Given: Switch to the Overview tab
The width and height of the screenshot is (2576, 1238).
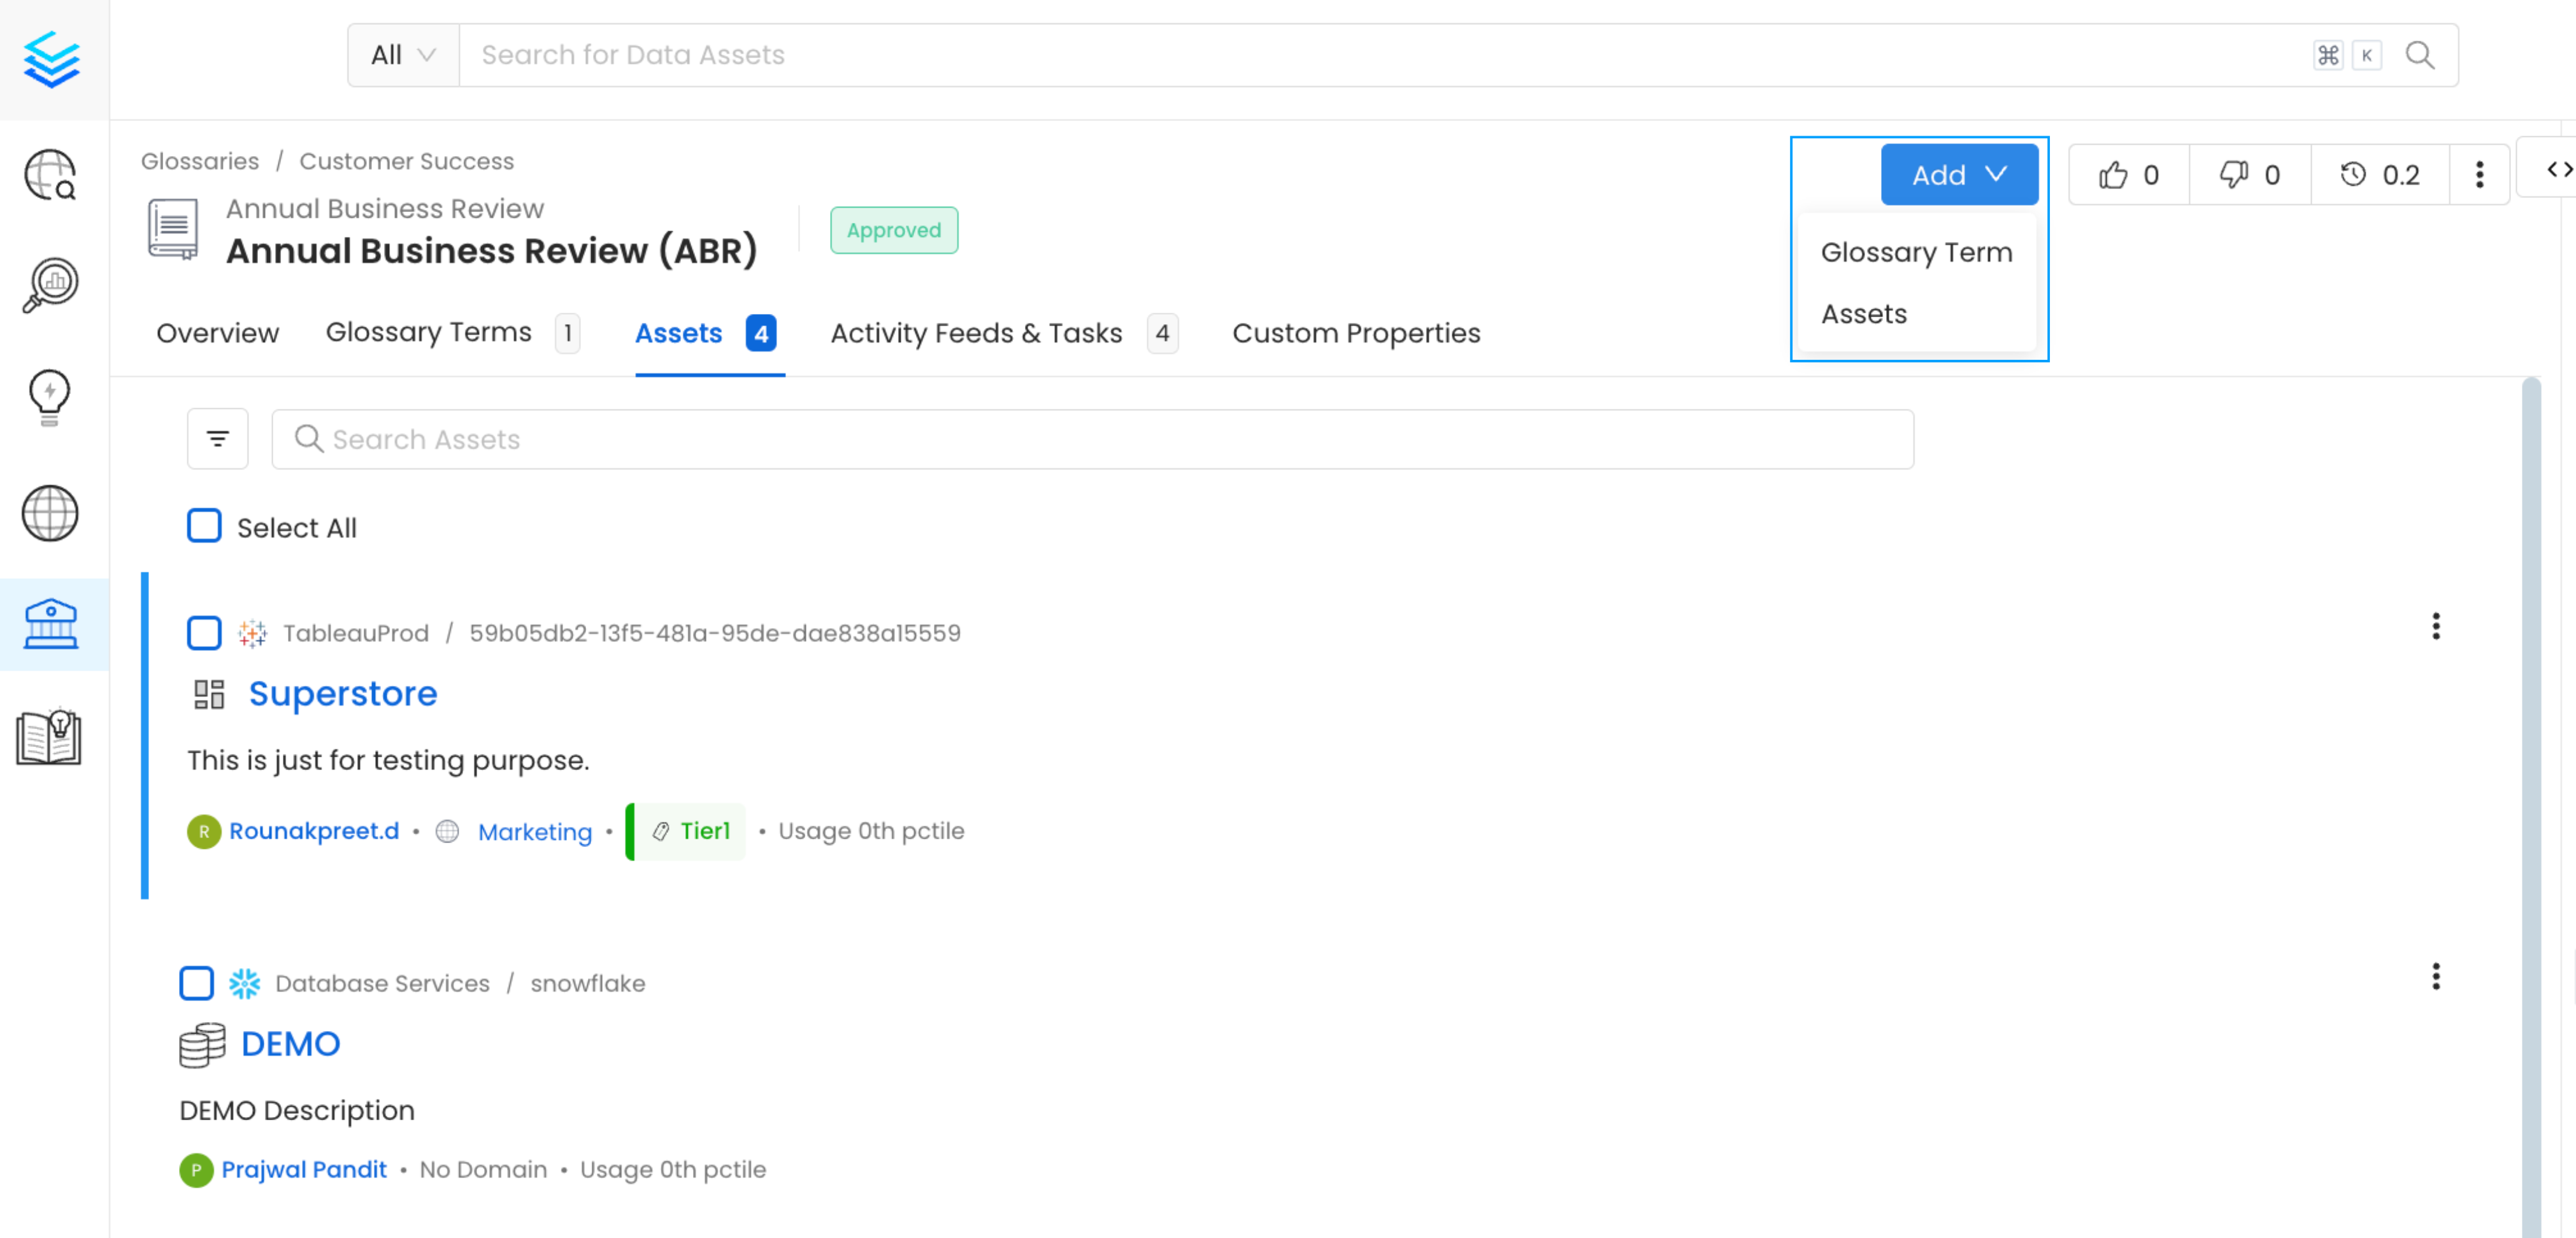Looking at the screenshot, I should pyautogui.click(x=217, y=332).
